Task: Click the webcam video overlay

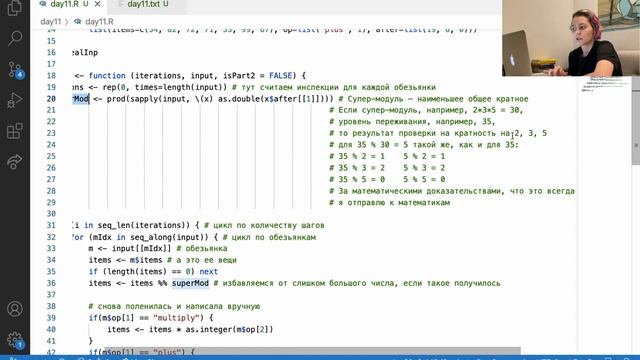Action: pos(571,38)
